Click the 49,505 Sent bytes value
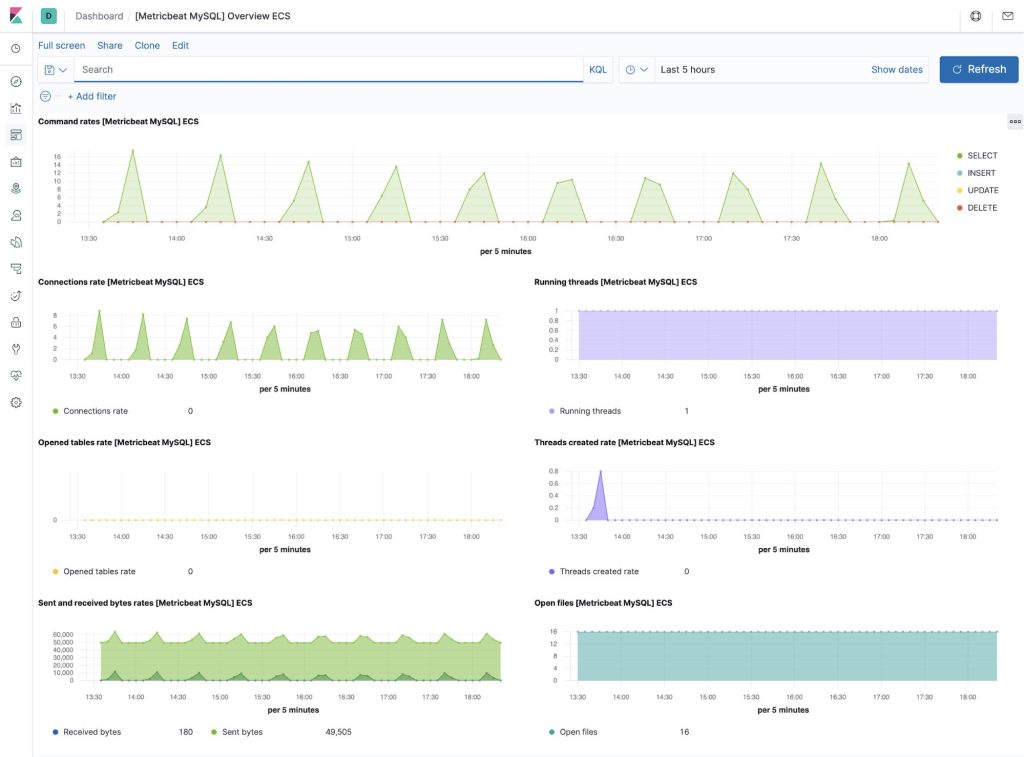 338,732
